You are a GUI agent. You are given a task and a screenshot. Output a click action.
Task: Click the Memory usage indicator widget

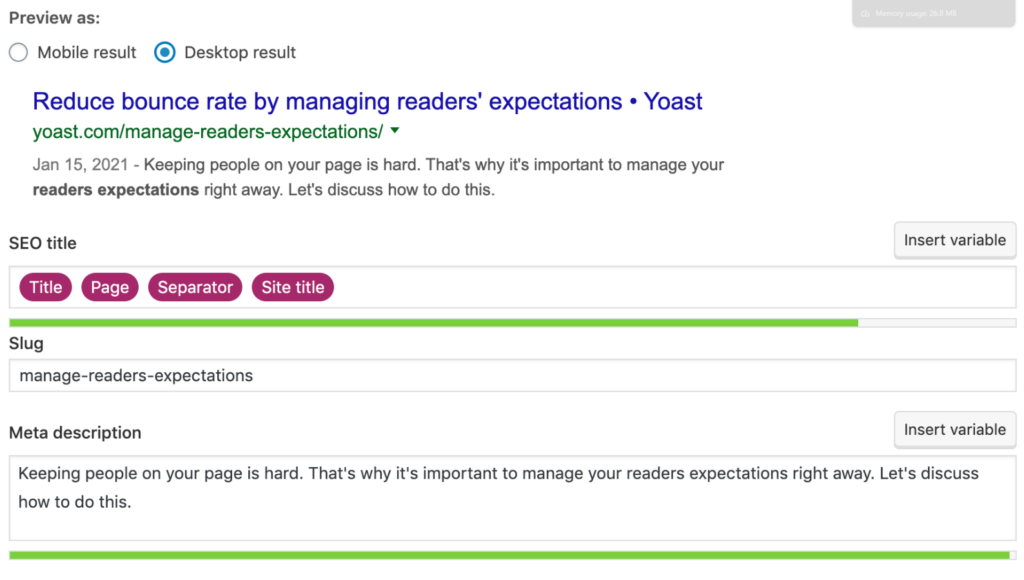pos(933,13)
